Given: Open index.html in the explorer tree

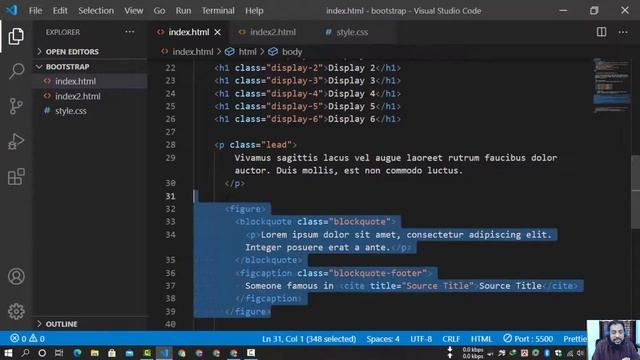Looking at the screenshot, I should [90, 81].
